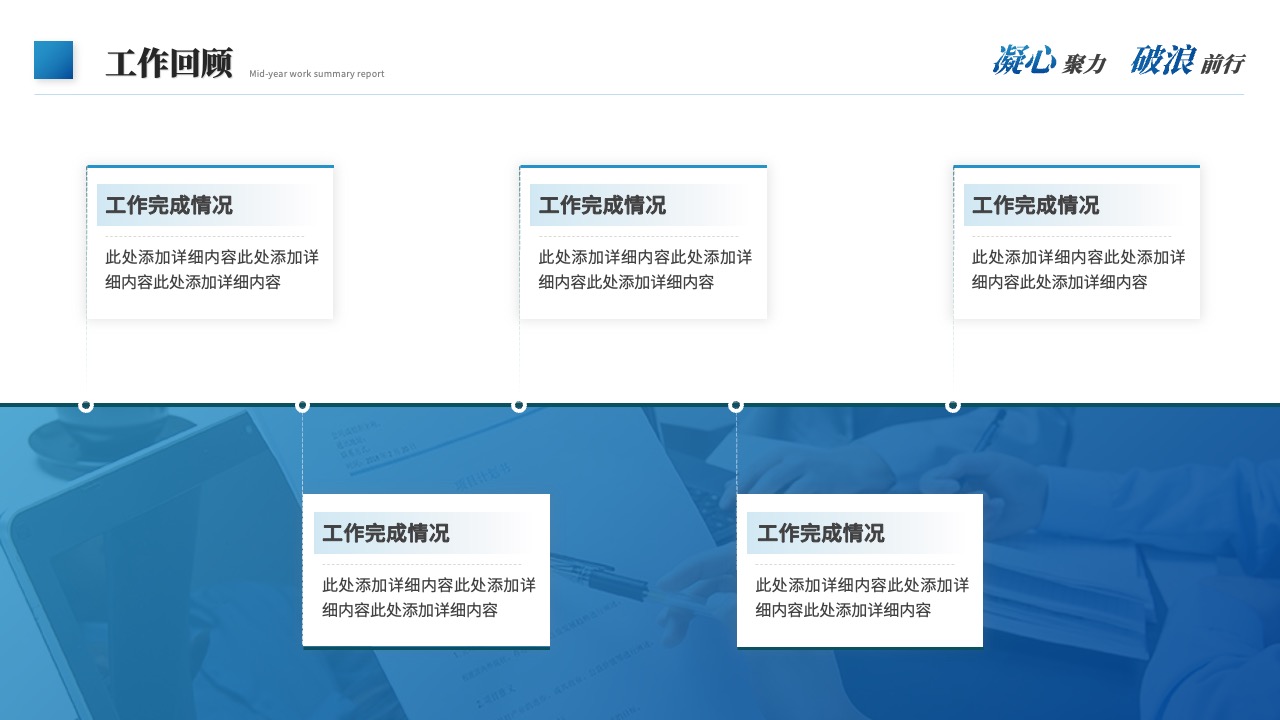Select the "凝心聚力" slogan text
The width and height of the screenshot is (1280, 720).
(x=1049, y=61)
